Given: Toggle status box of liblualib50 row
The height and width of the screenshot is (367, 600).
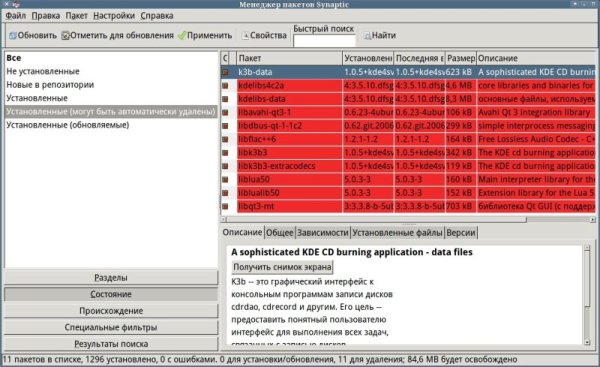Looking at the screenshot, I should click(225, 192).
